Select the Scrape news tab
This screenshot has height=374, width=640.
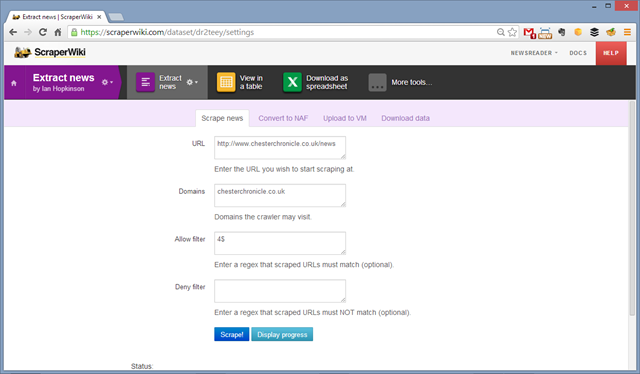[x=222, y=118]
